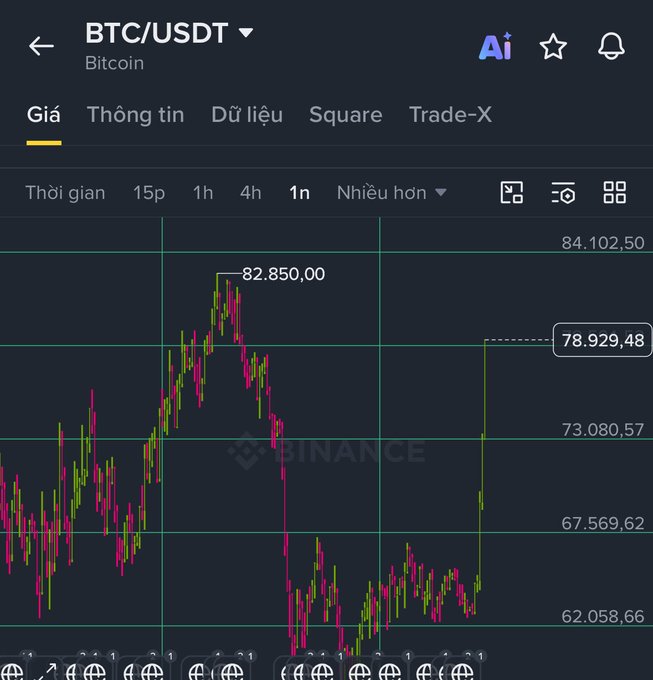Click the 67.569,62 axis price label
This screenshot has height=680, width=653.
tap(603, 523)
